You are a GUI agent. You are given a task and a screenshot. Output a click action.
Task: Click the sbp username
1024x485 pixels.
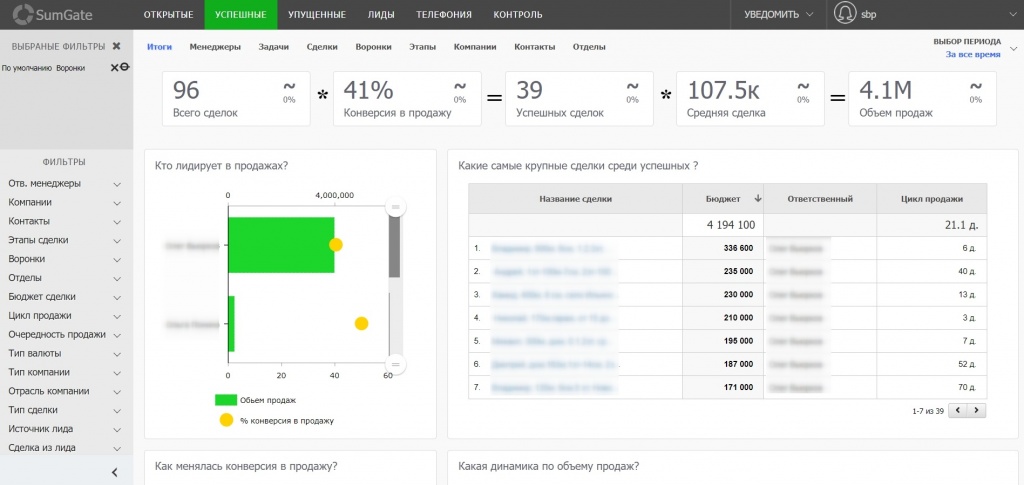(x=869, y=14)
